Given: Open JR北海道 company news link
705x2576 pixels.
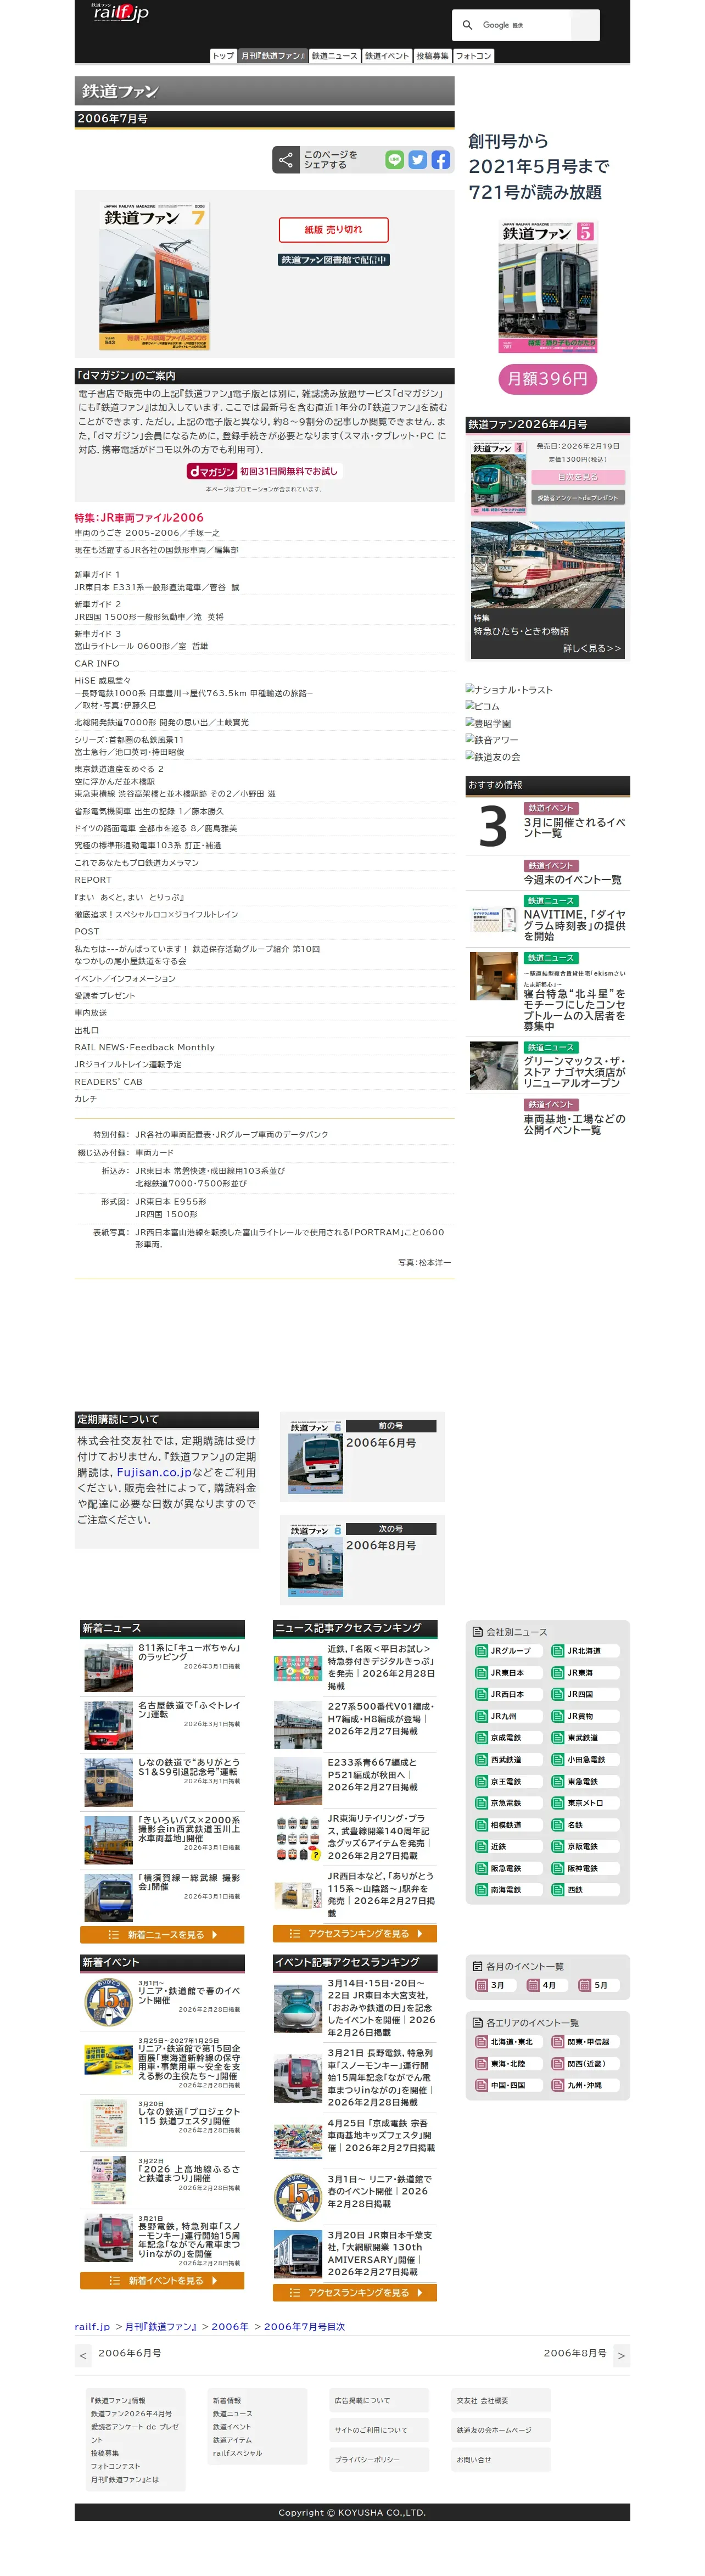Looking at the screenshot, I should pyautogui.click(x=586, y=1651).
